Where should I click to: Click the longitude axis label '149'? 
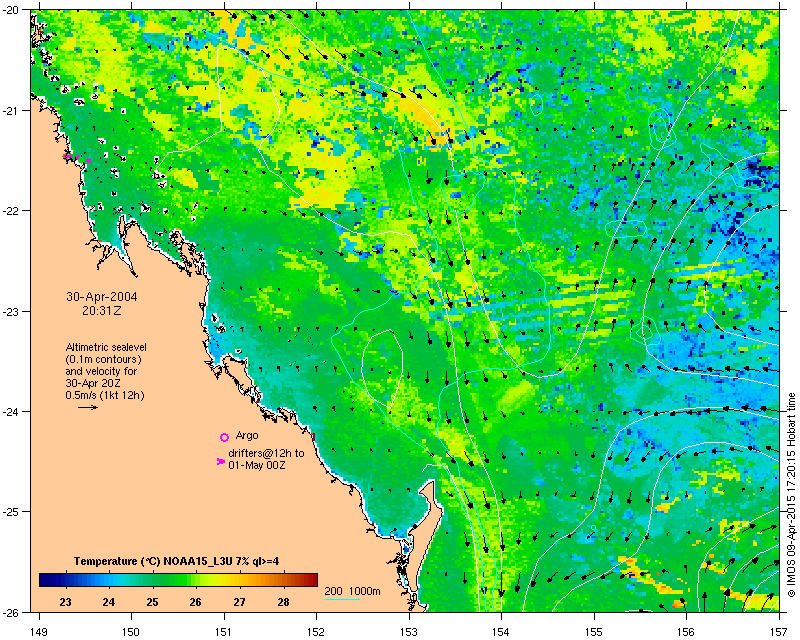pyautogui.click(x=39, y=632)
